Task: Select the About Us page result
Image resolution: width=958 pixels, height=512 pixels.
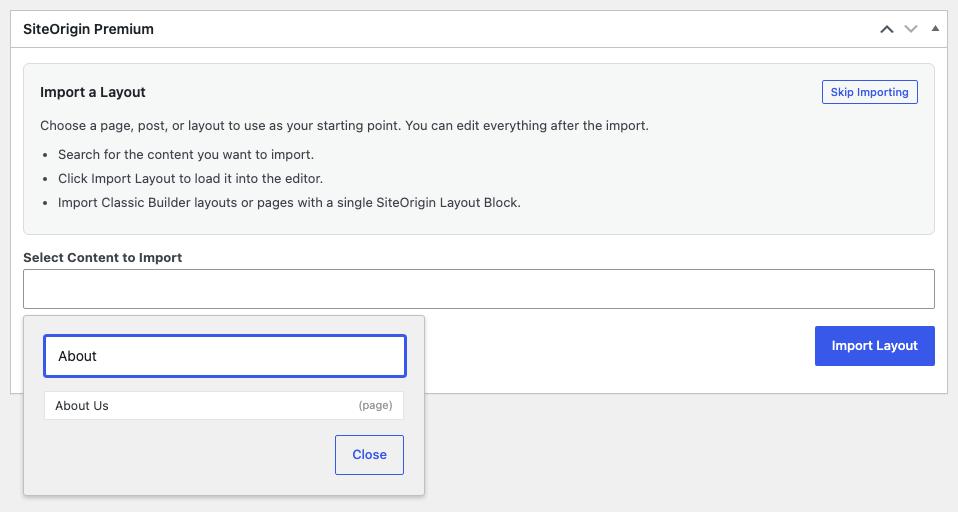Action: [x=224, y=406]
